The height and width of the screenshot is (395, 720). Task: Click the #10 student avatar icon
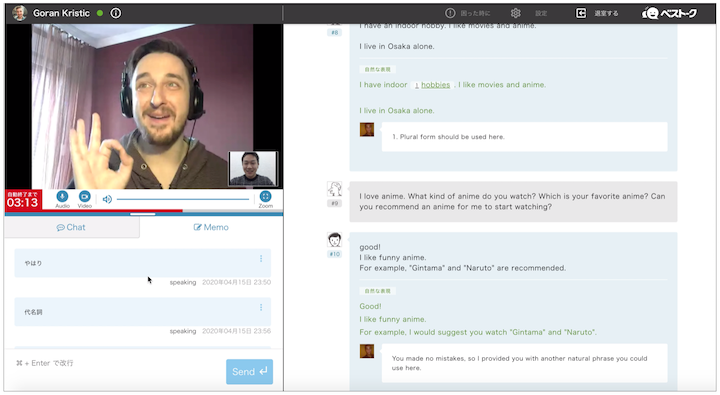[334, 239]
